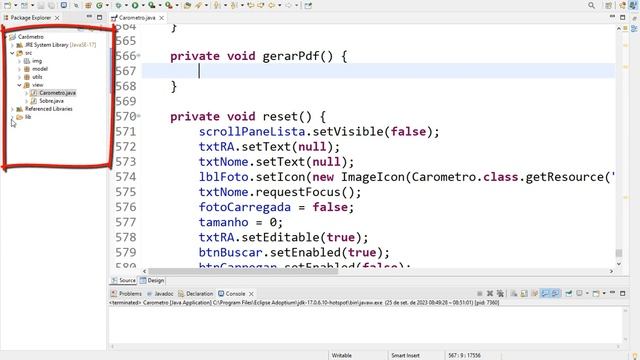Click the Writable status bar entry
Screen dimensions: 640x360
[342, 355]
